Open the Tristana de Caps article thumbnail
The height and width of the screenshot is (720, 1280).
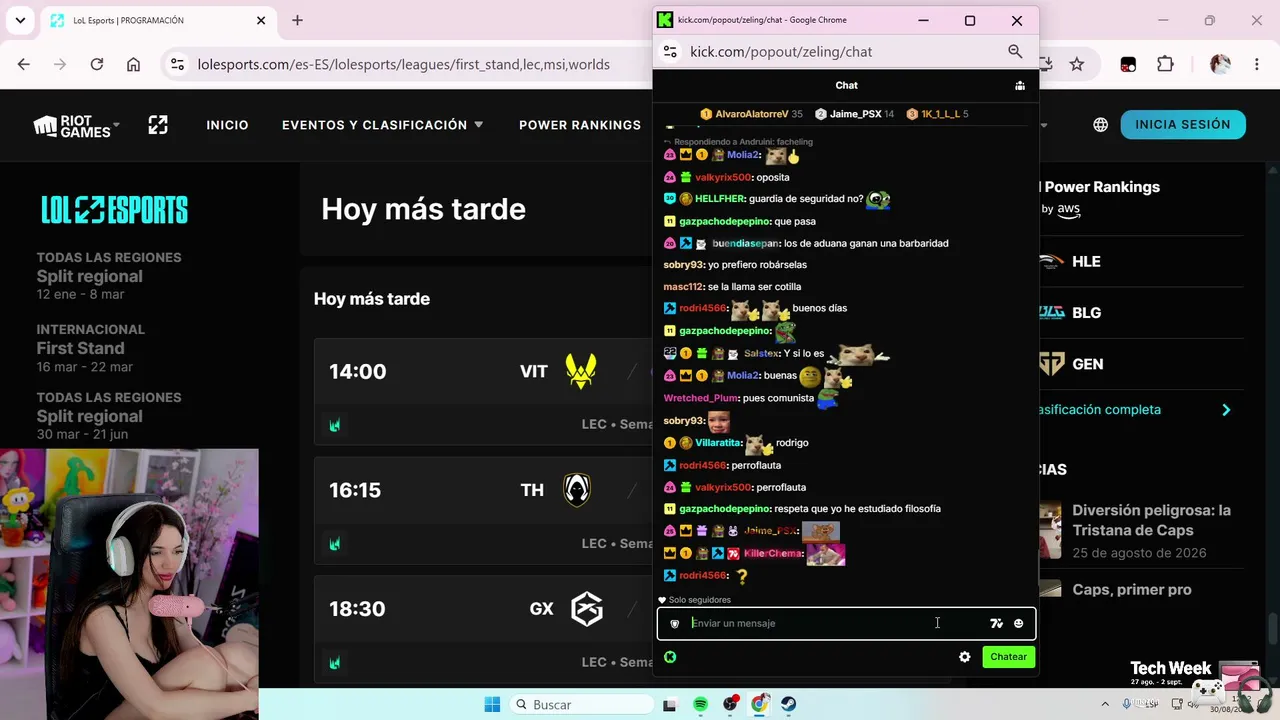(x=1050, y=530)
